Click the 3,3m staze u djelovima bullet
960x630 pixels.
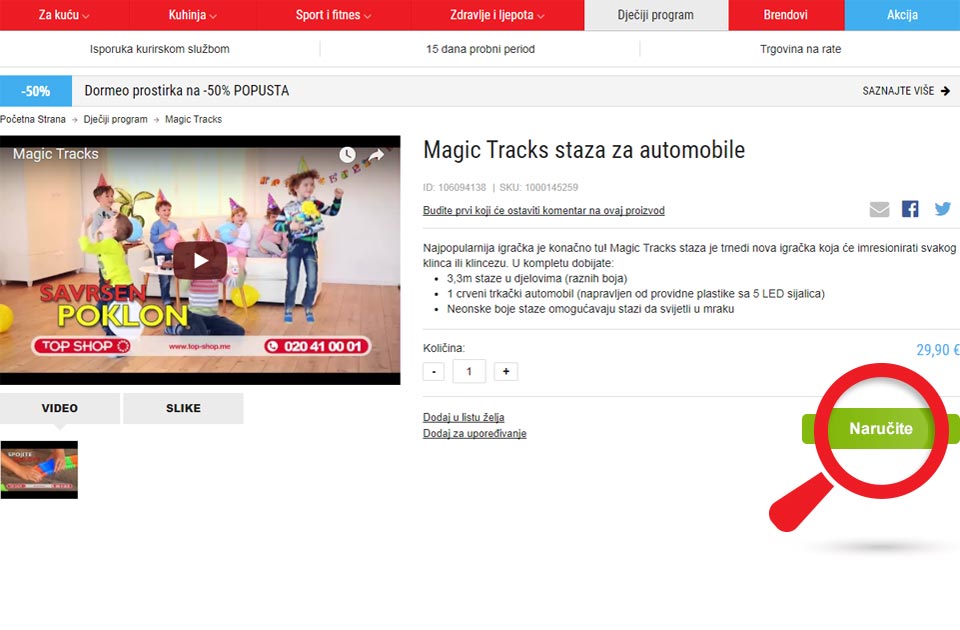537,279
